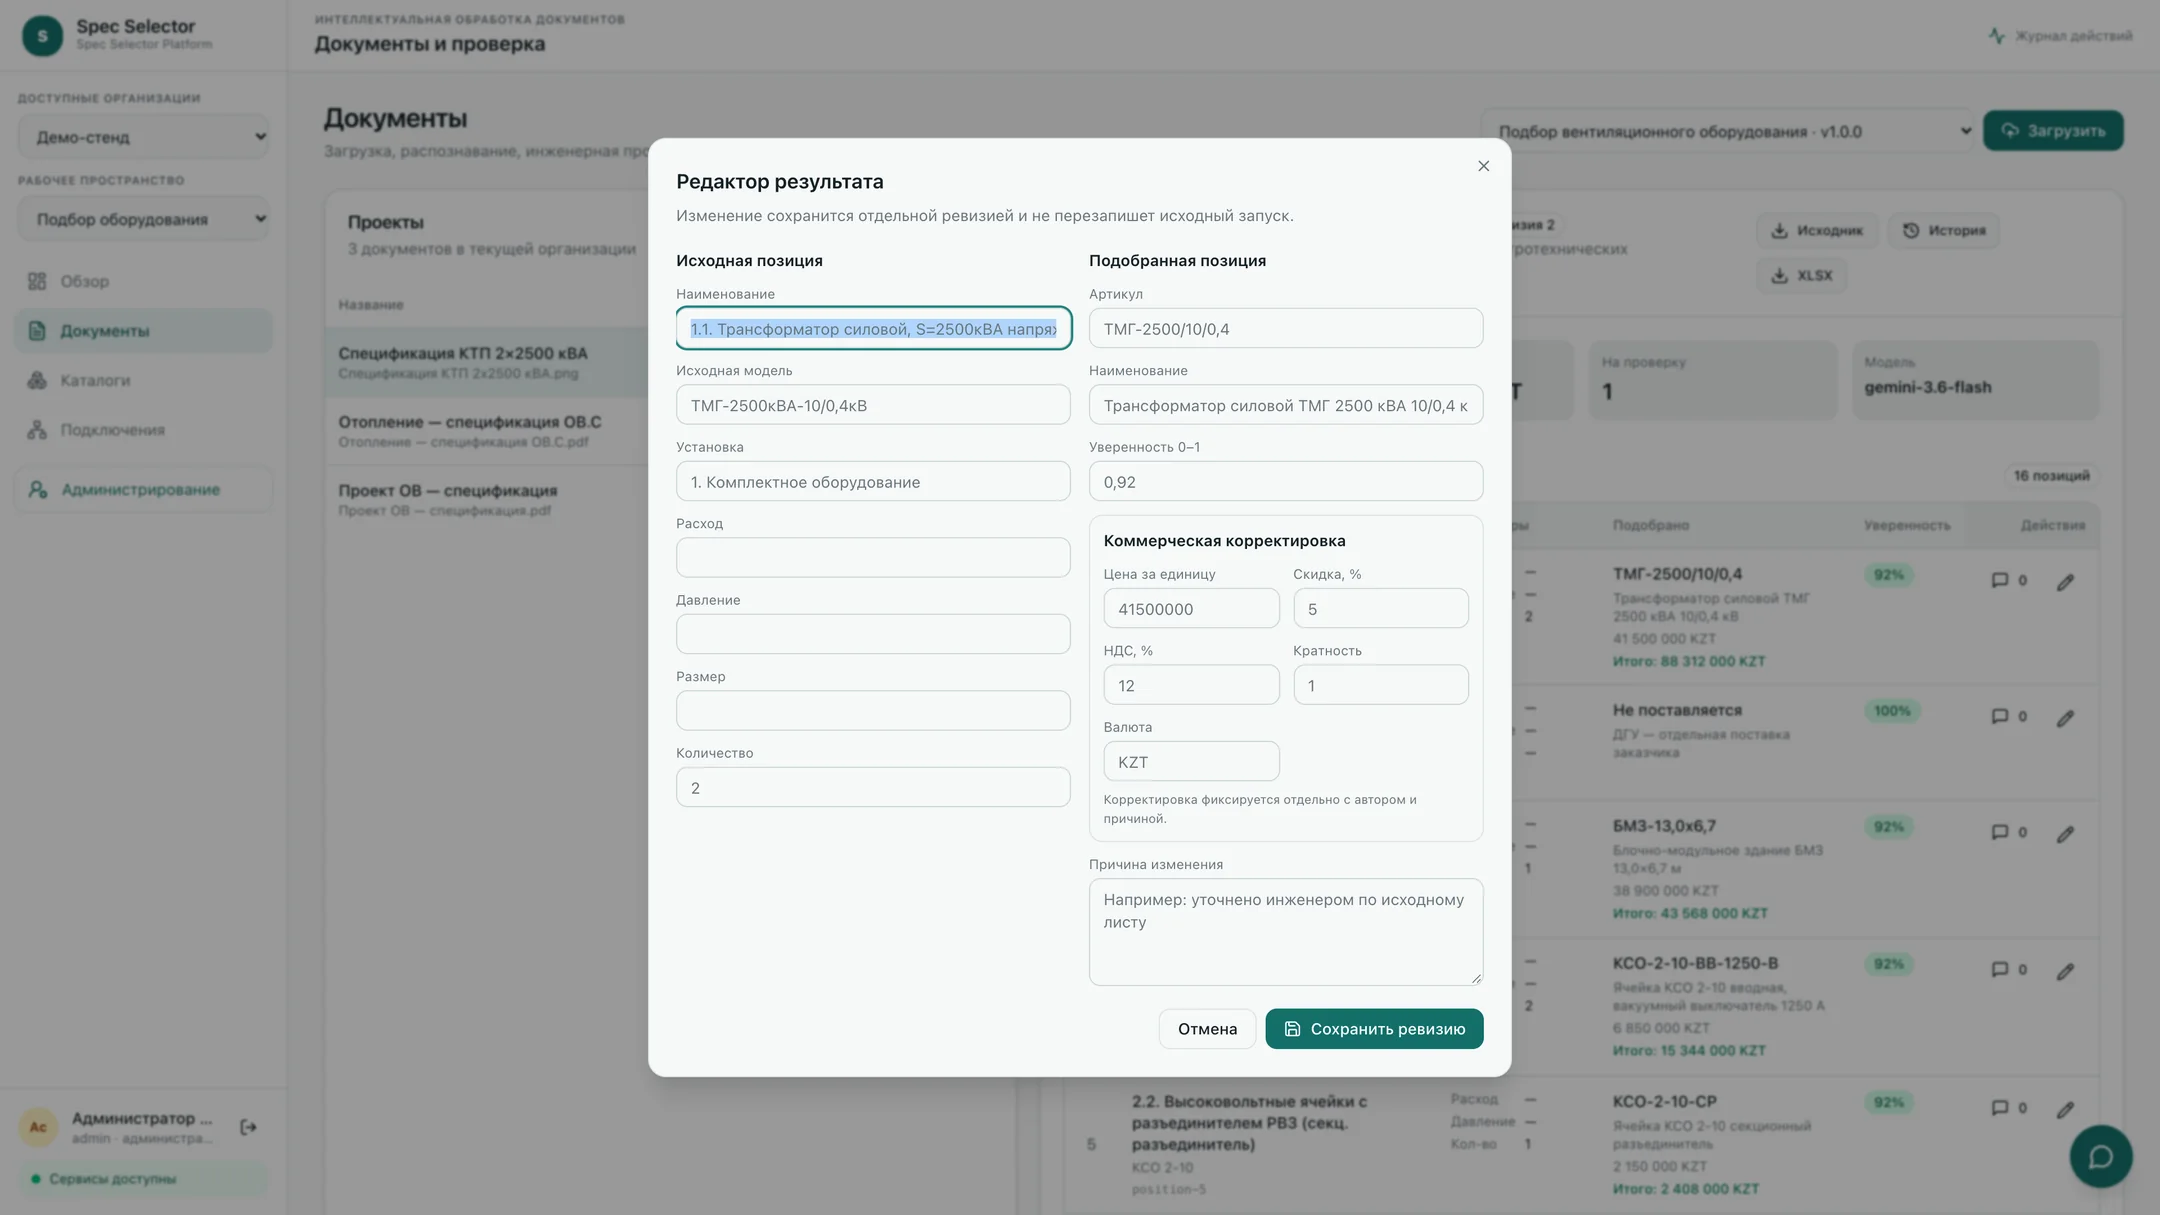Click the НДС percent field

click(x=1191, y=685)
